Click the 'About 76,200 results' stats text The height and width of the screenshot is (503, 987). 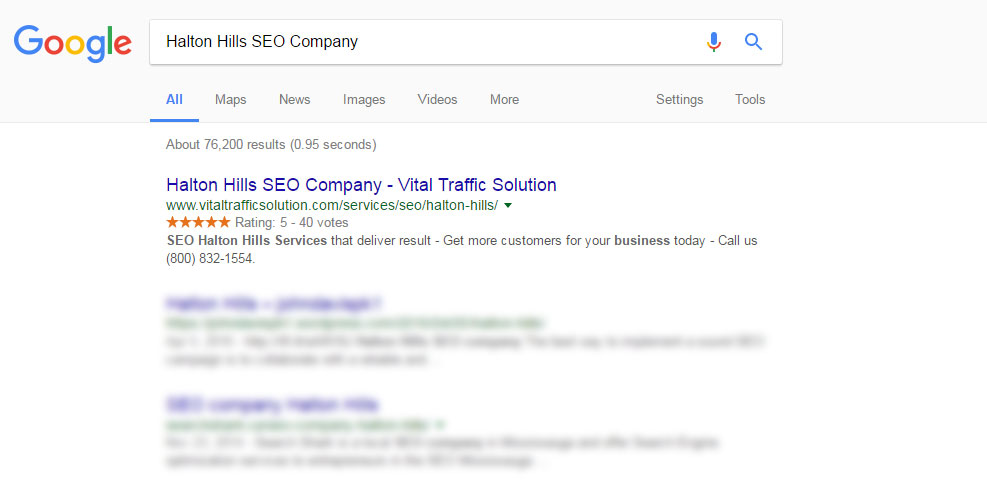pos(271,145)
